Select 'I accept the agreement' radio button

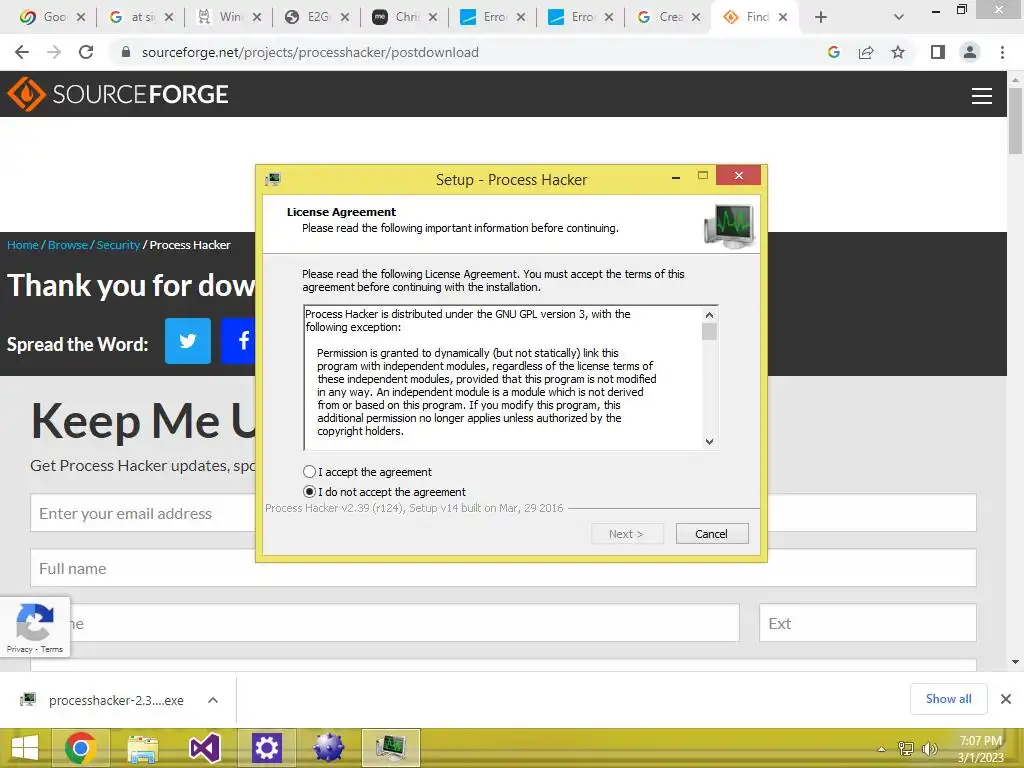click(x=310, y=472)
